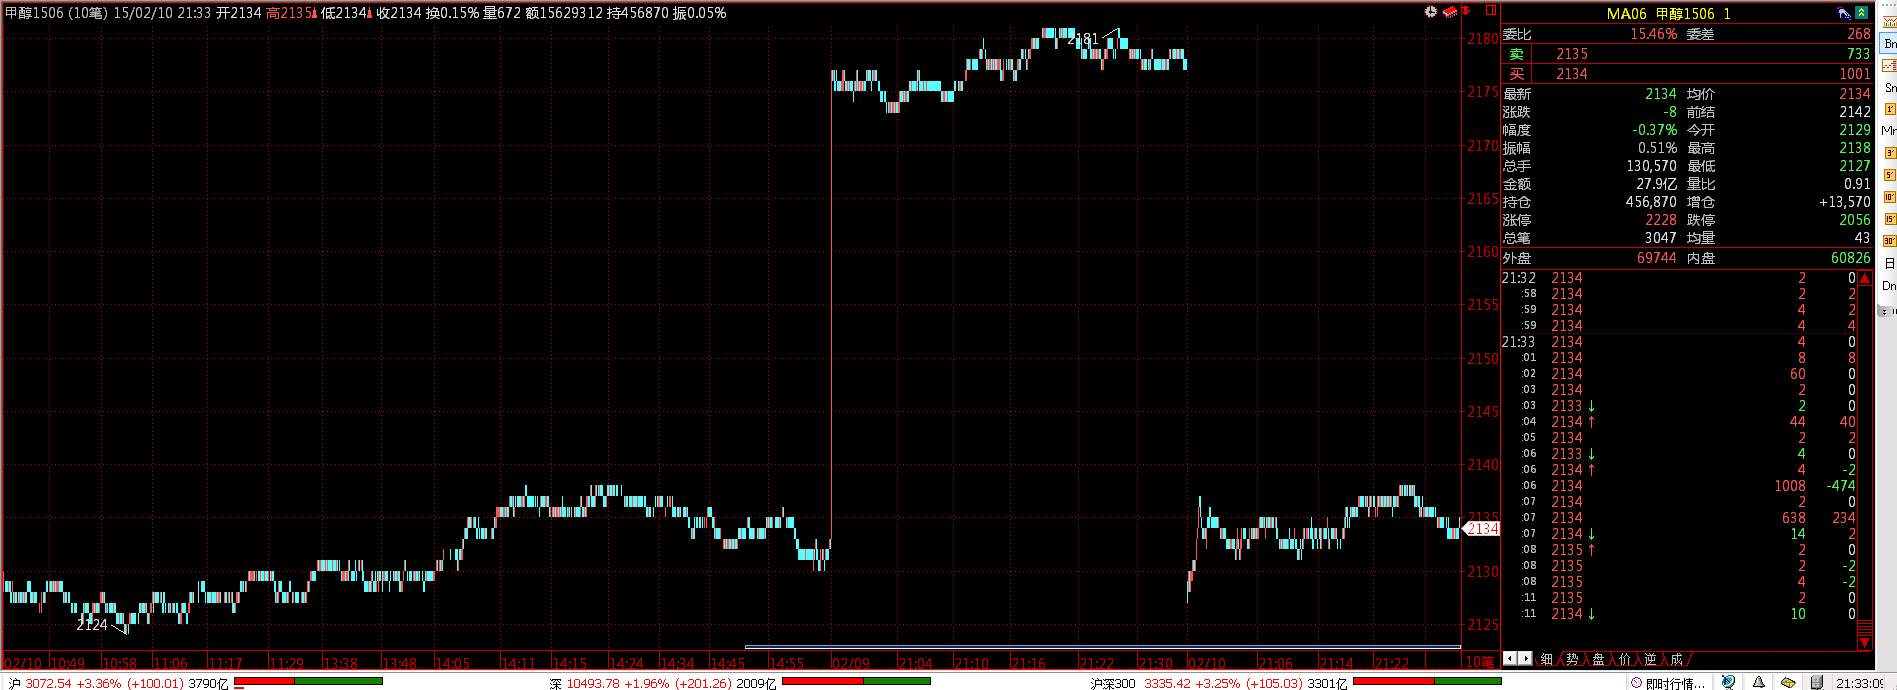Image resolution: width=1897 pixels, height=690 pixels.
Task: Click the tick row with volume 1008
Action: point(1680,486)
